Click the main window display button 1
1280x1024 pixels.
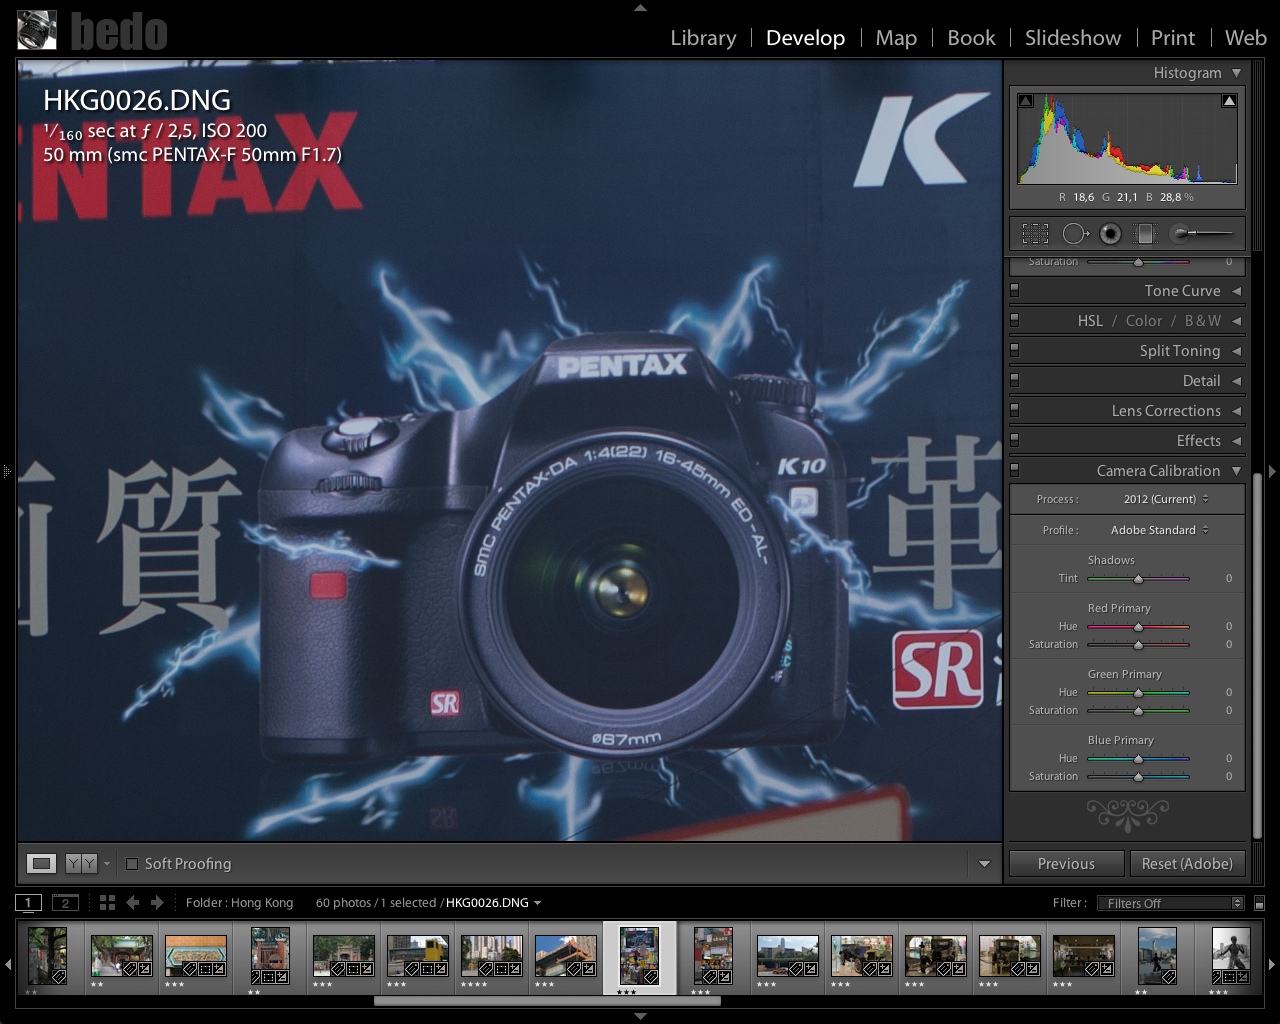coord(29,903)
